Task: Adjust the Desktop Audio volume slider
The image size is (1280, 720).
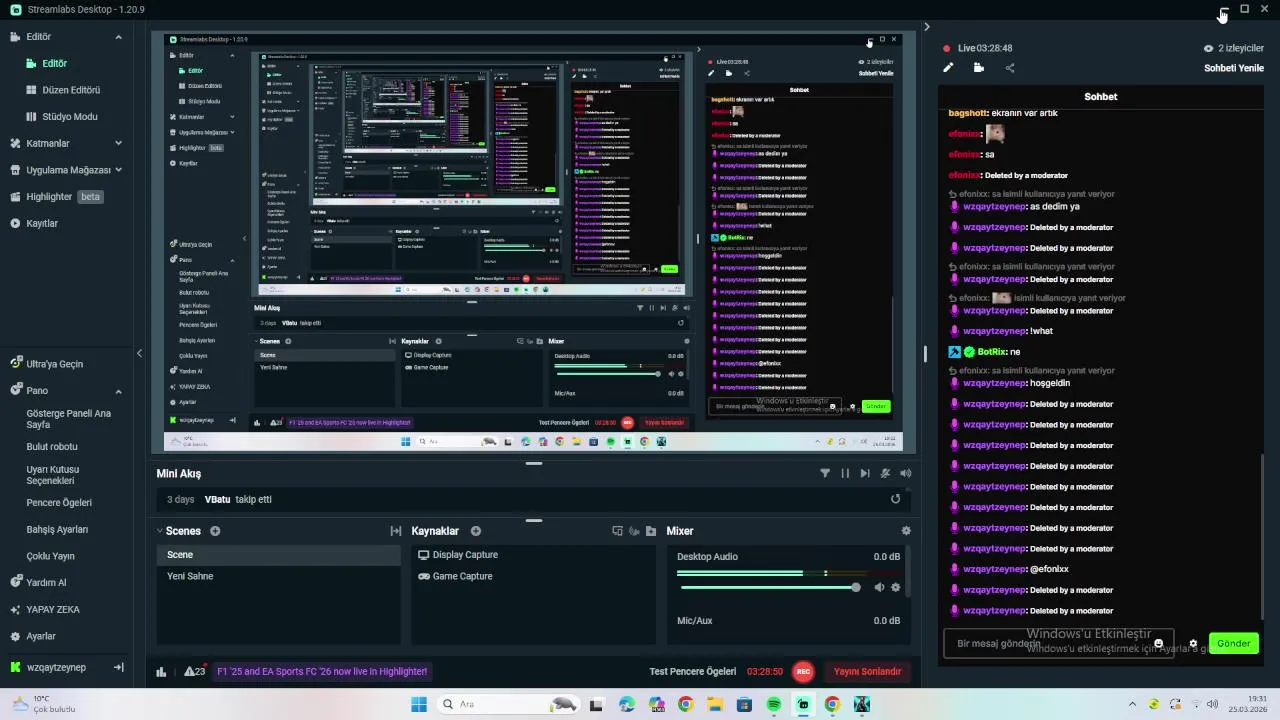Action: (x=769, y=587)
